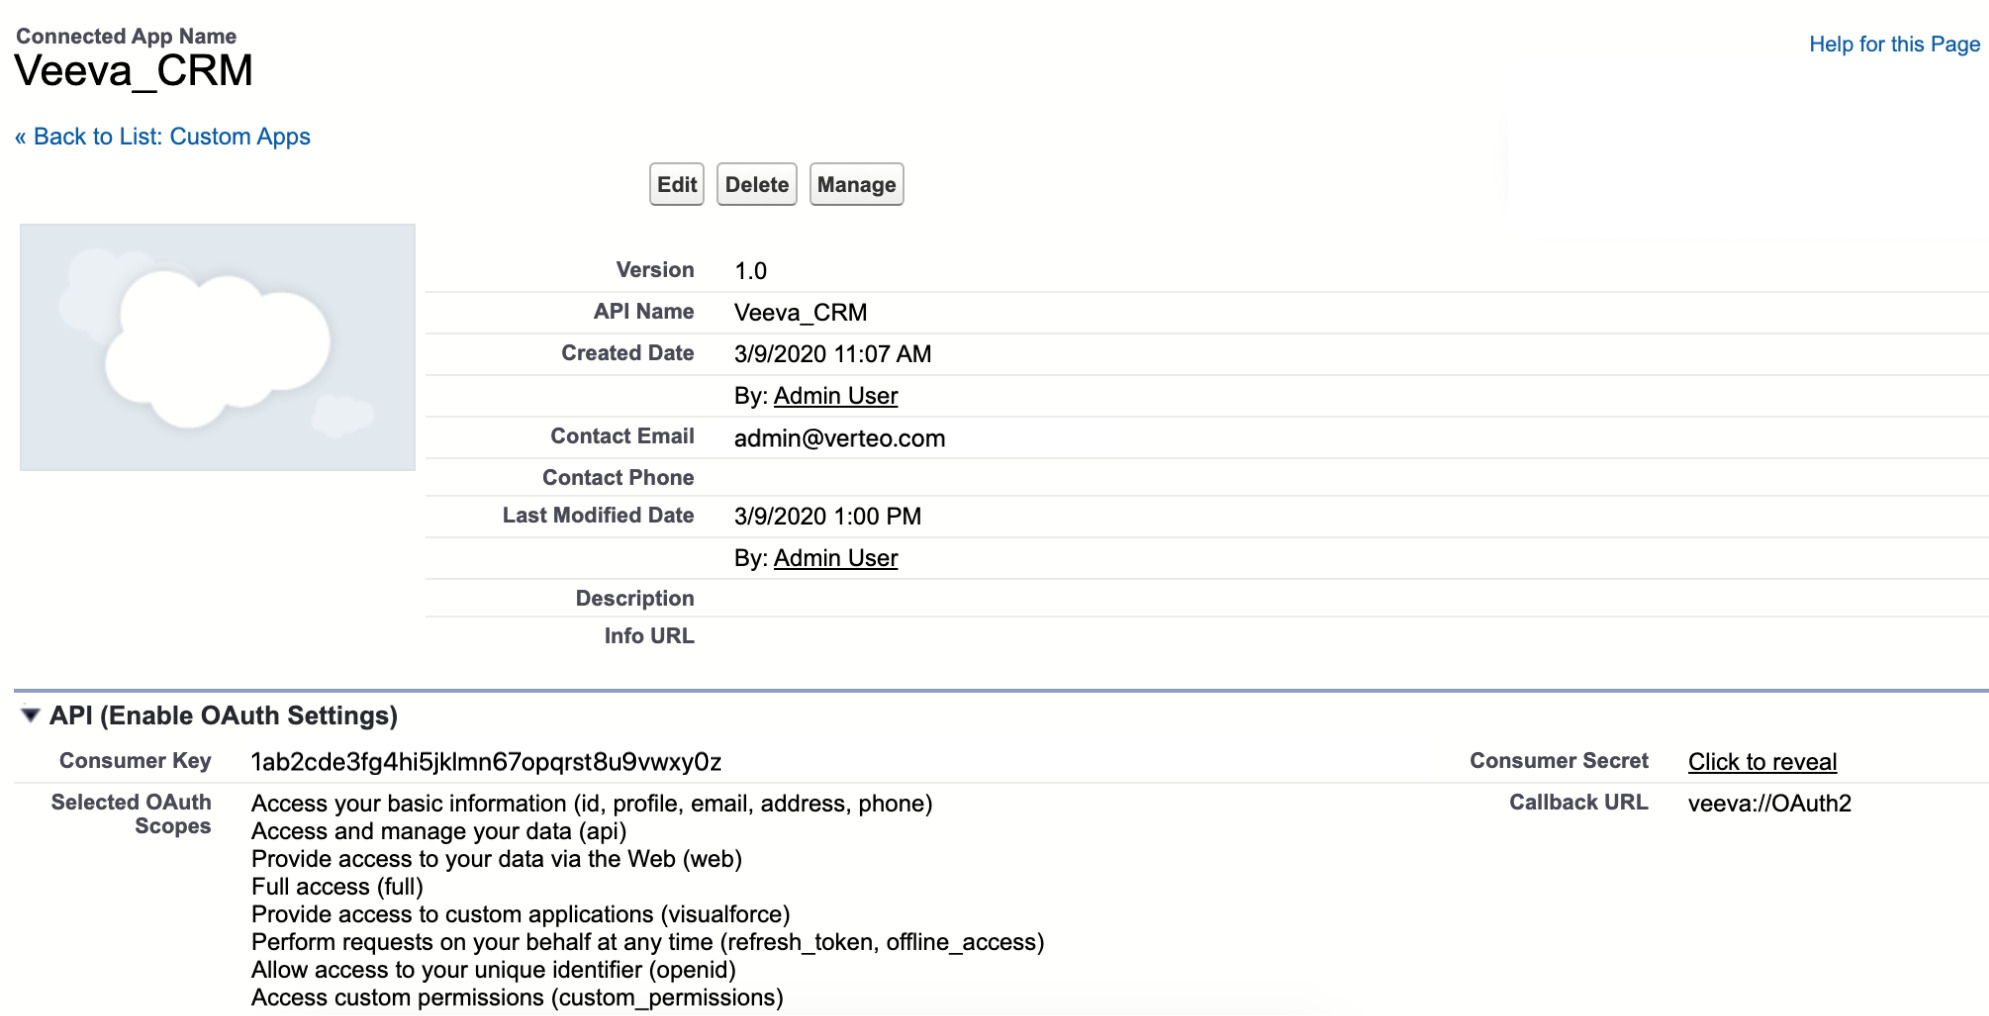
Task: Click the Veeva_CRM page title heading
Action: (134, 71)
